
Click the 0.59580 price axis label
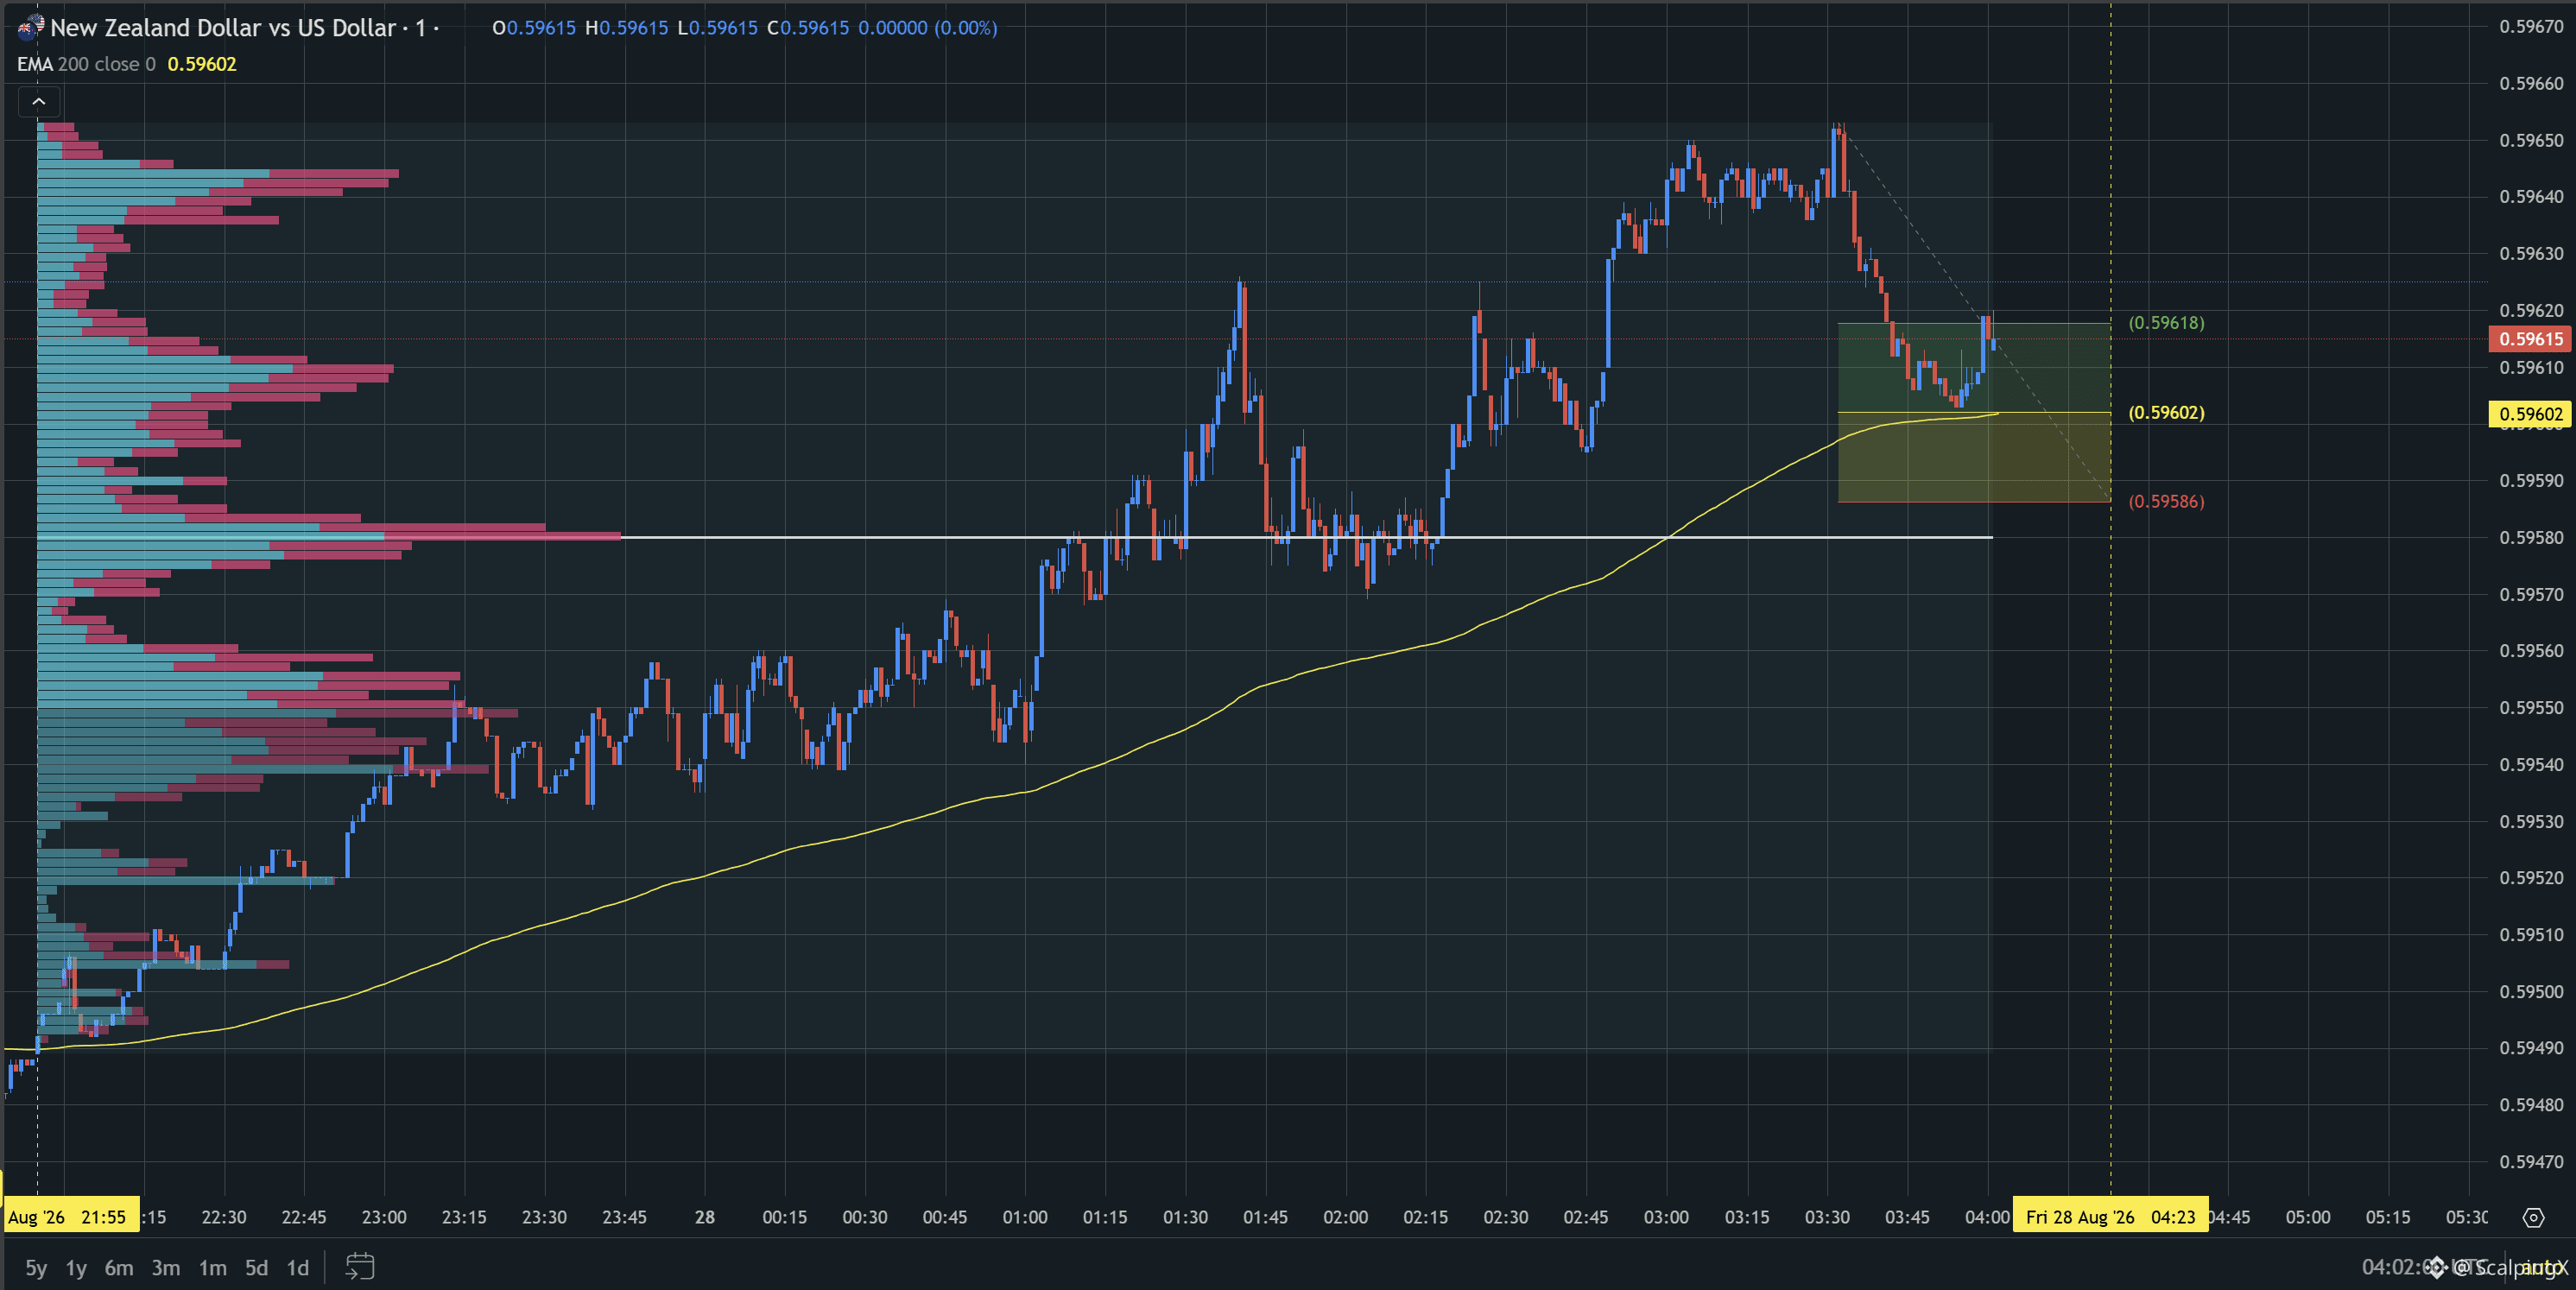(2531, 538)
